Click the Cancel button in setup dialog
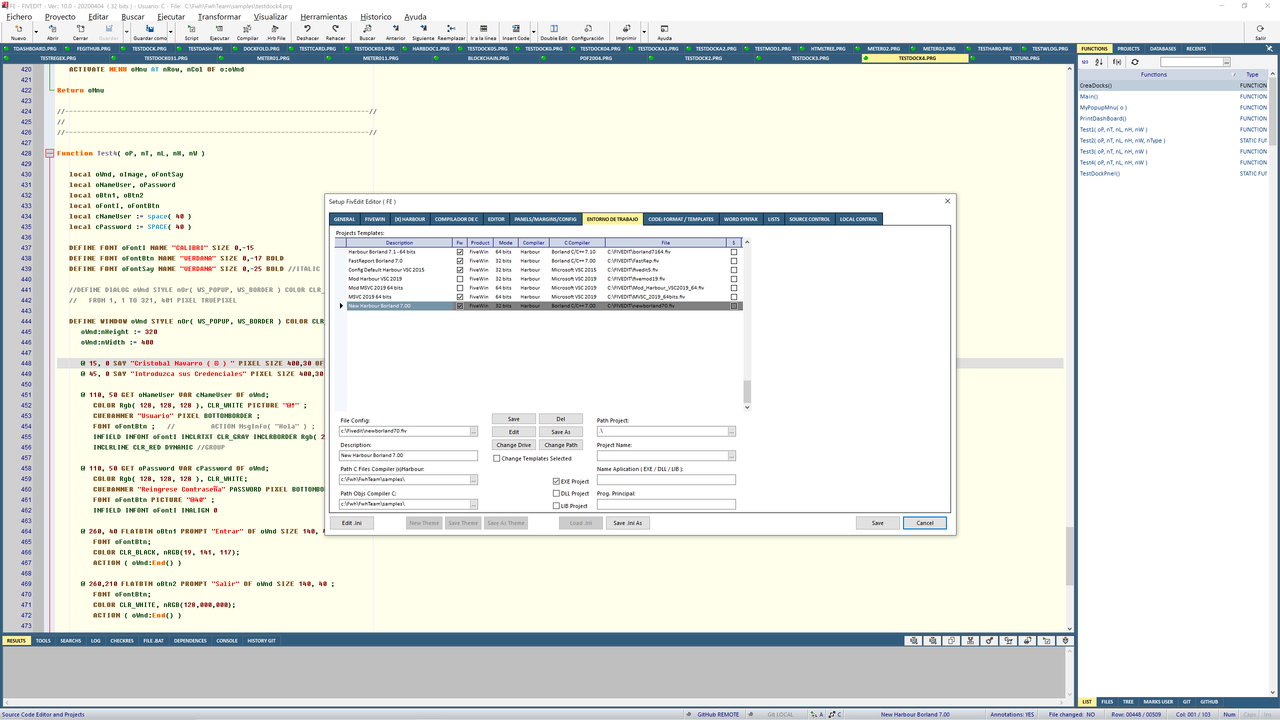Viewport: 1280px width, 720px height. pos(924,523)
